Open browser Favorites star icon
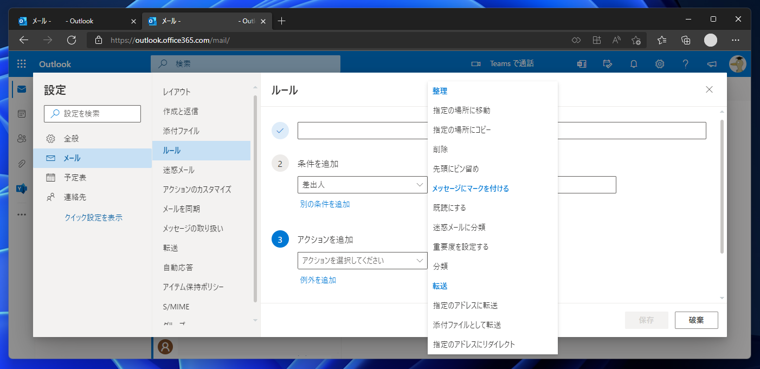This screenshot has height=369, width=760. coord(662,40)
